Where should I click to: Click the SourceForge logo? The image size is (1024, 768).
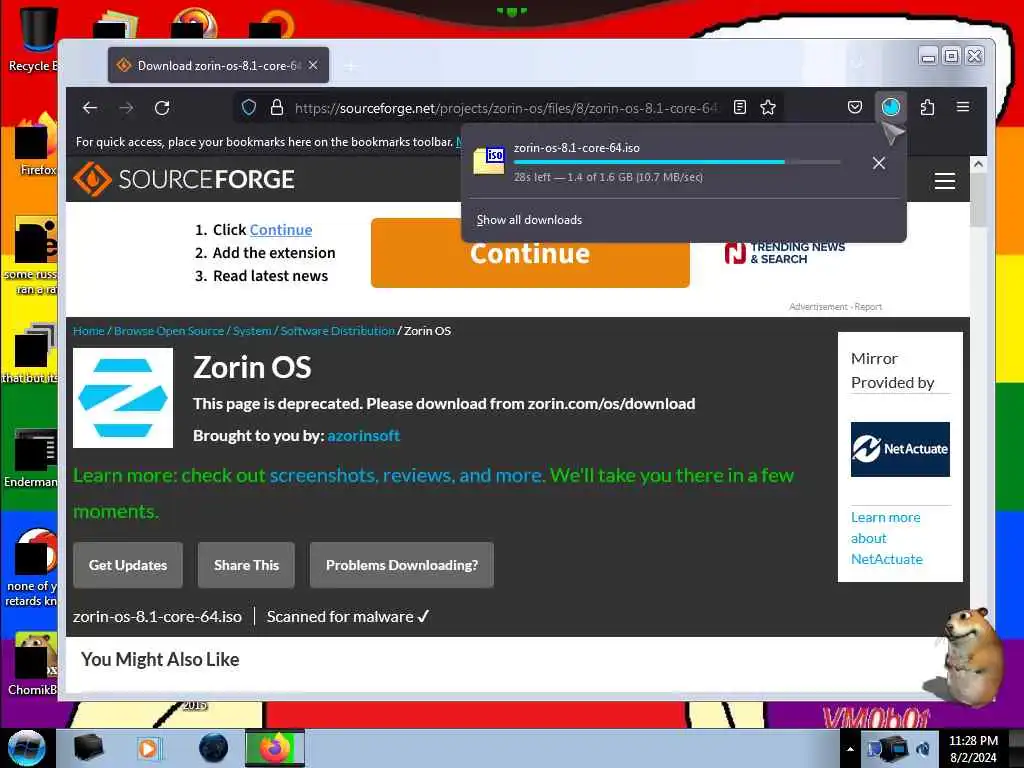184,179
